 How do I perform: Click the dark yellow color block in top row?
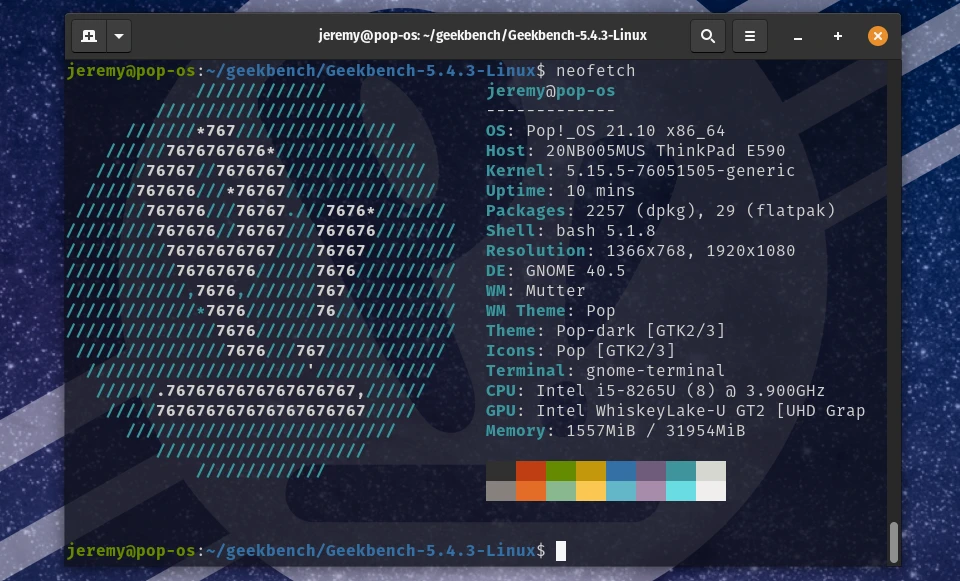(591, 471)
